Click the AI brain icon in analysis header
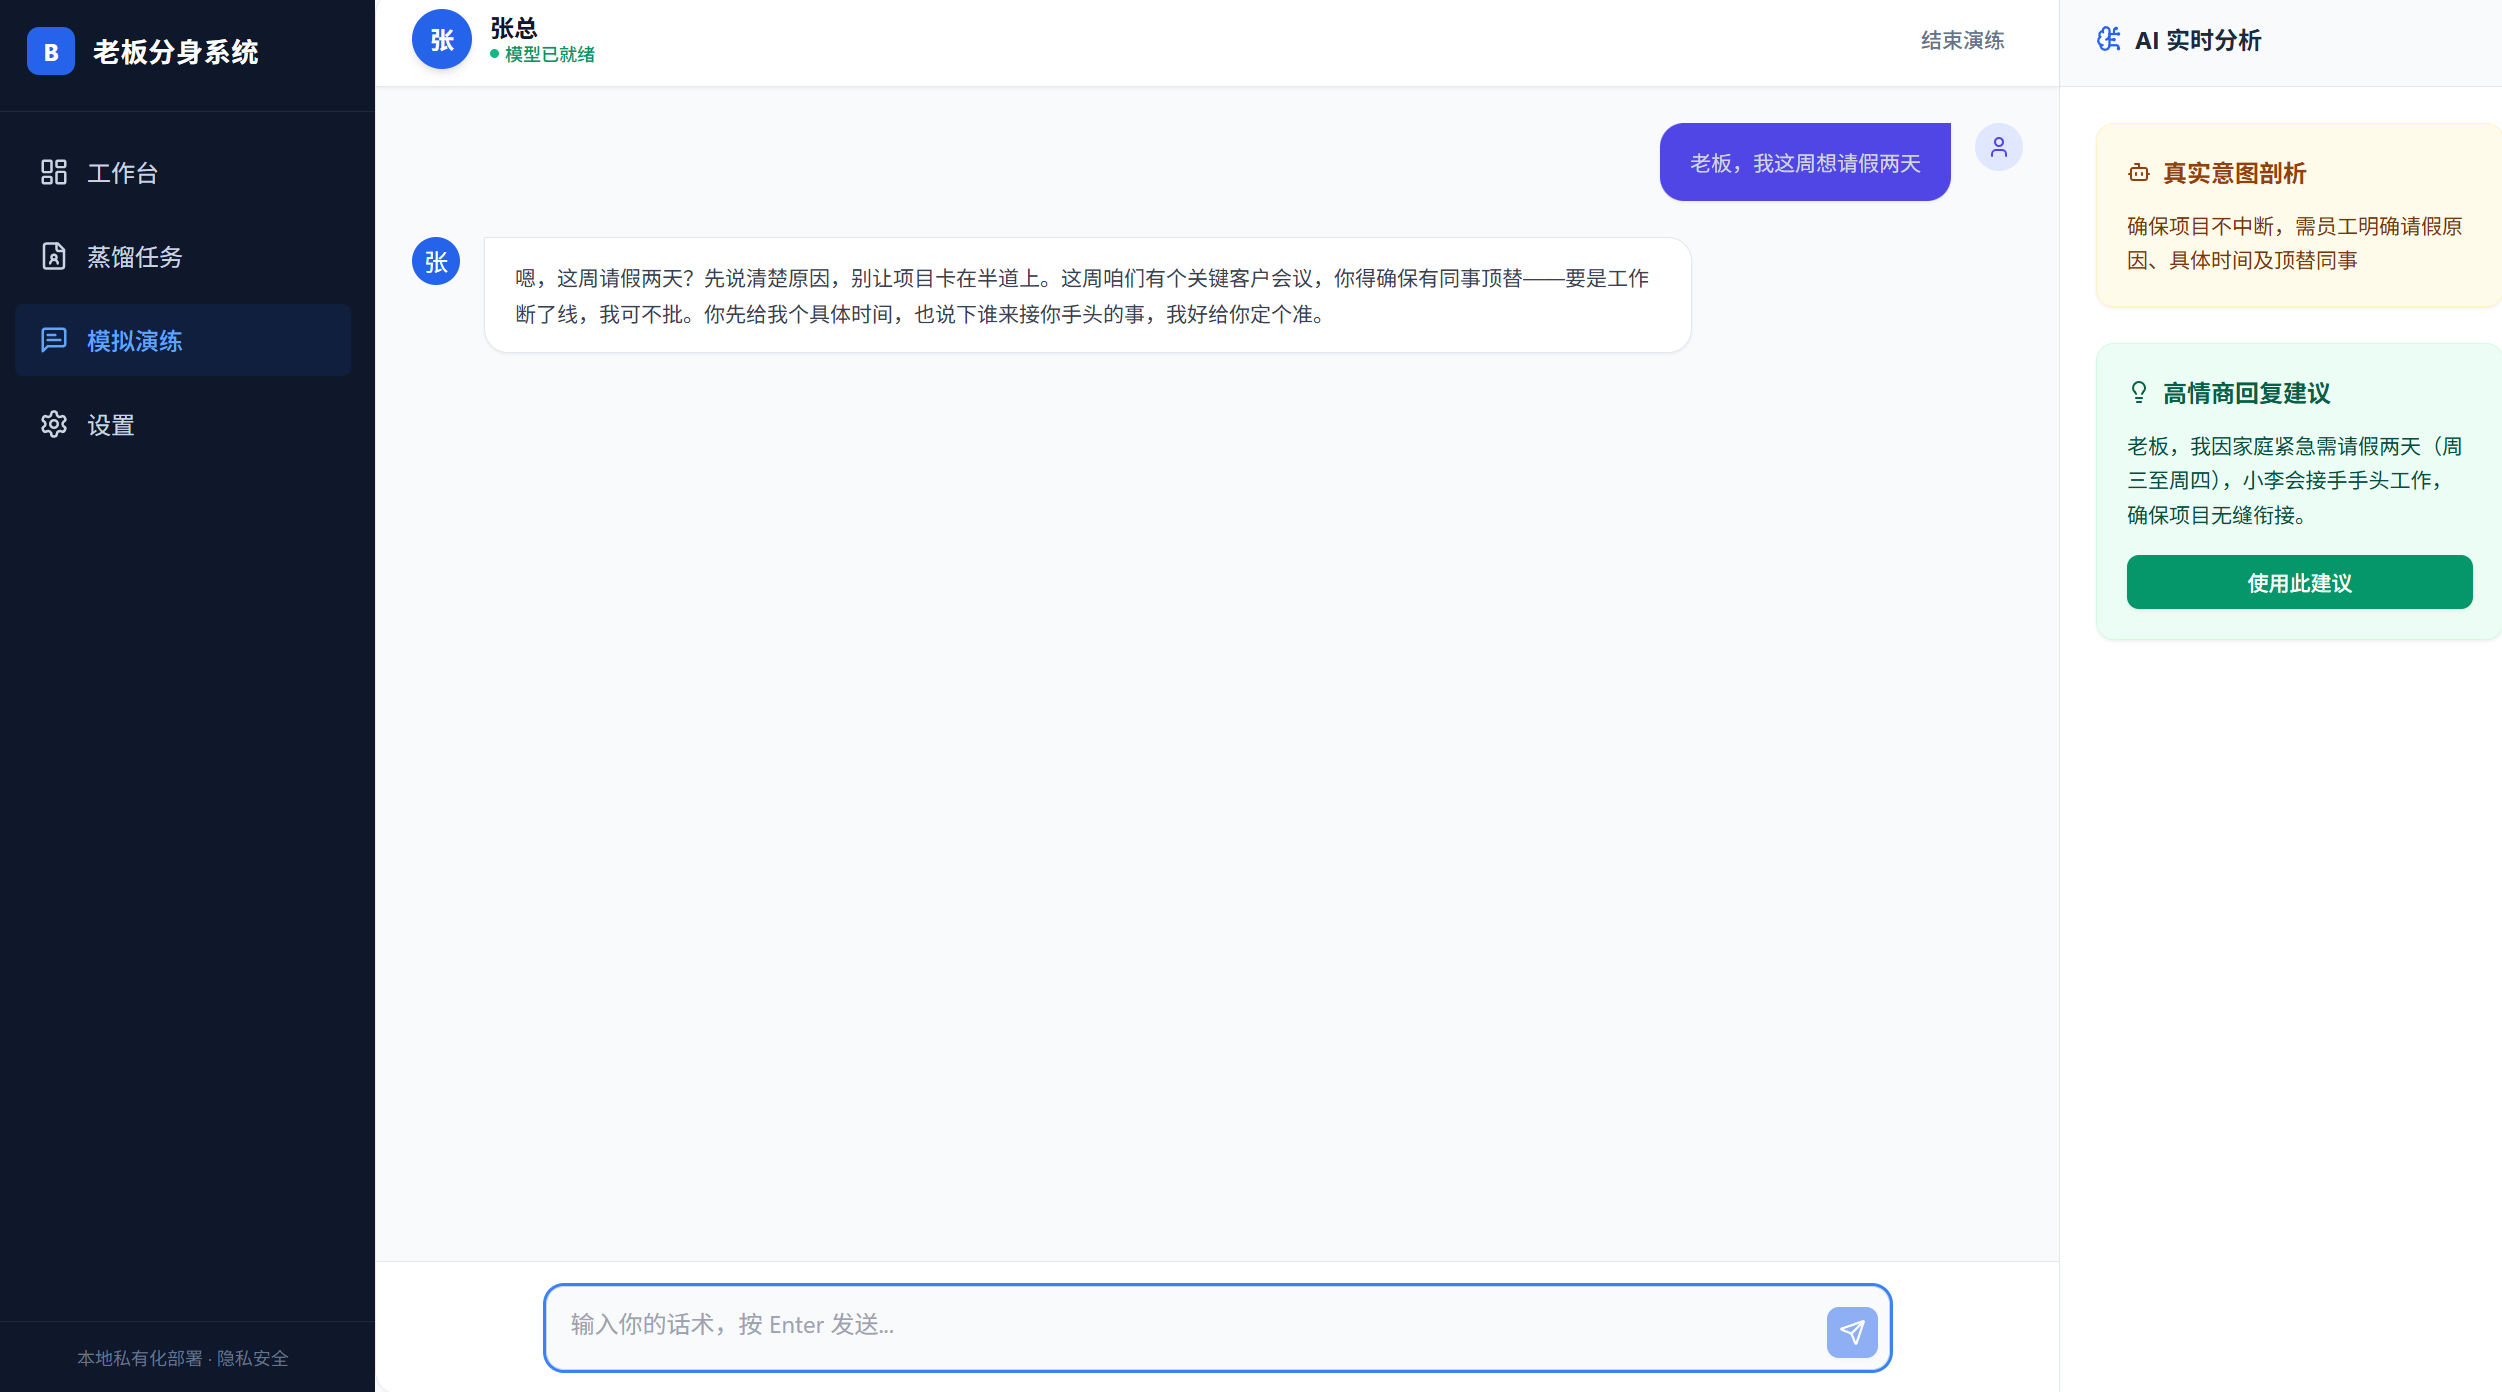 pyautogui.click(x=2108, y=39)
